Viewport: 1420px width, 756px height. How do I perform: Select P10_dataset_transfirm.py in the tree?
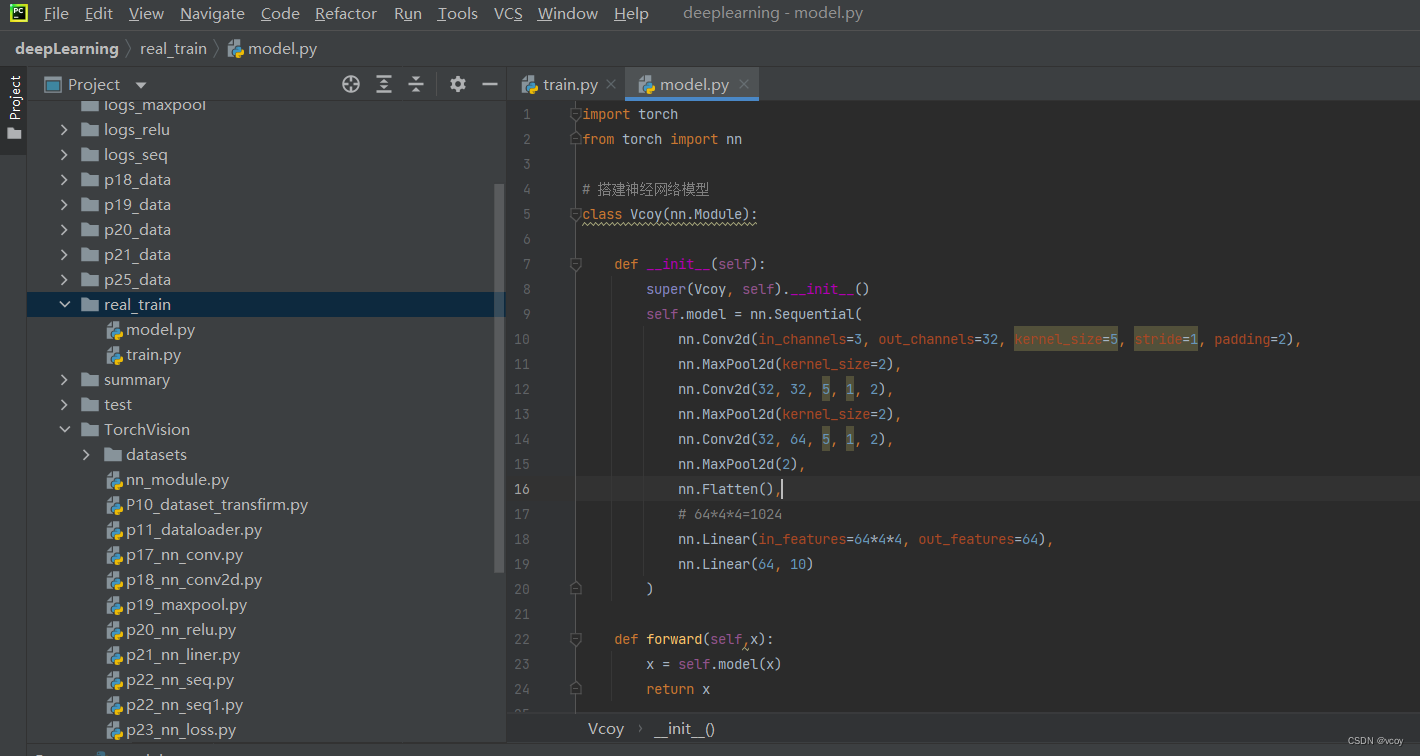pyautogui.click(x=217, y=505)
